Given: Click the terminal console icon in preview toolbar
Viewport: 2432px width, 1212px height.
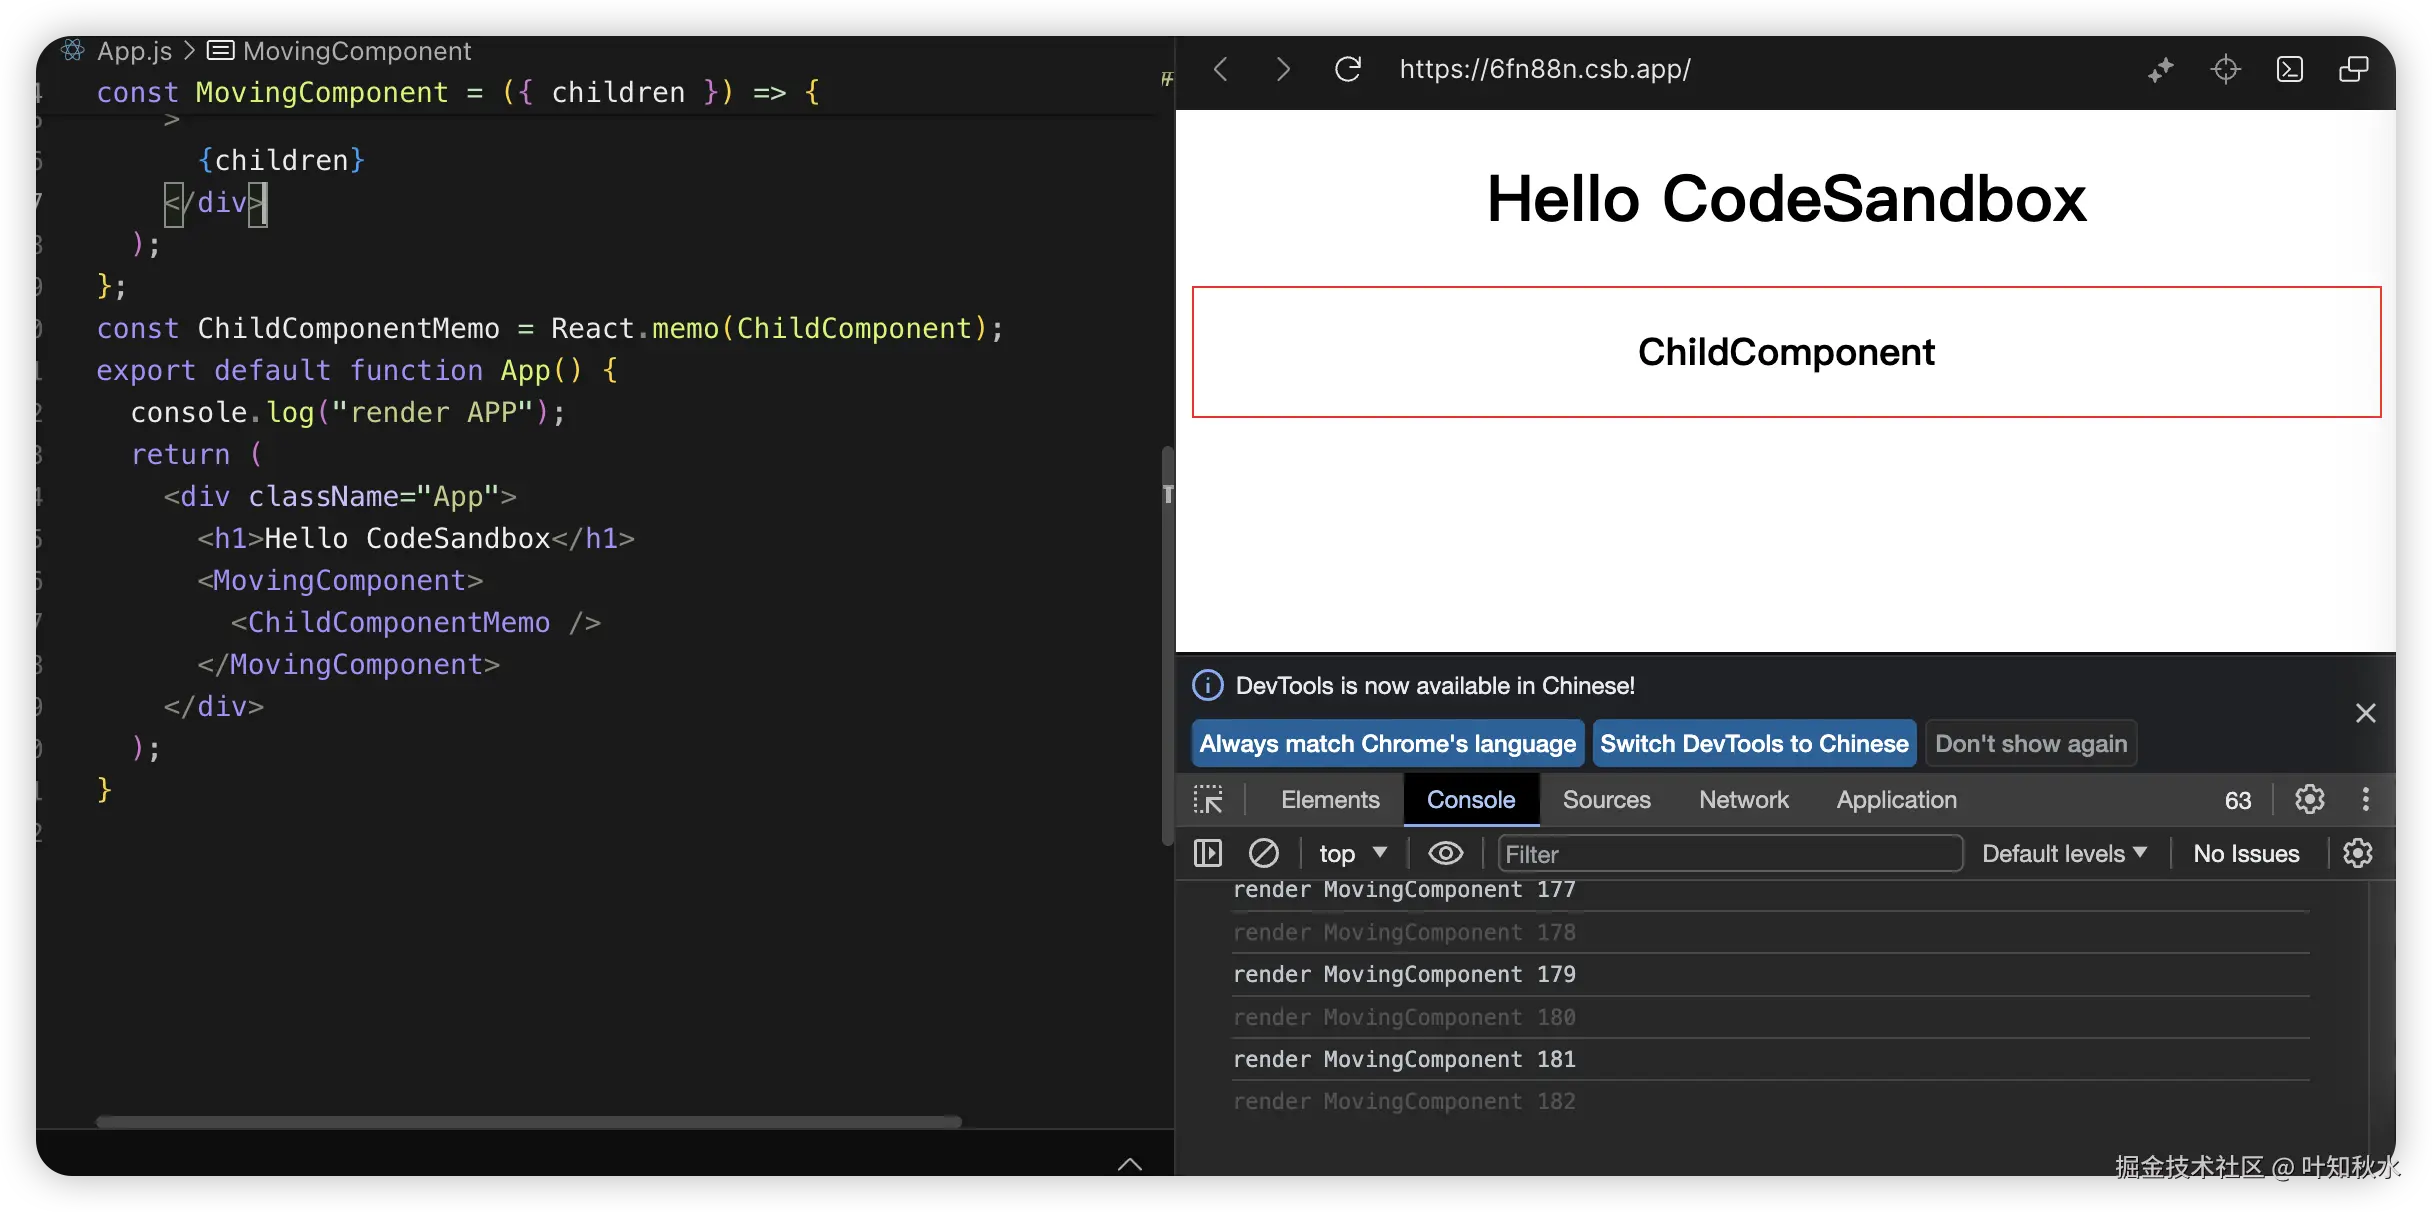Looking at the screenshot, I should pos(2289,69).
